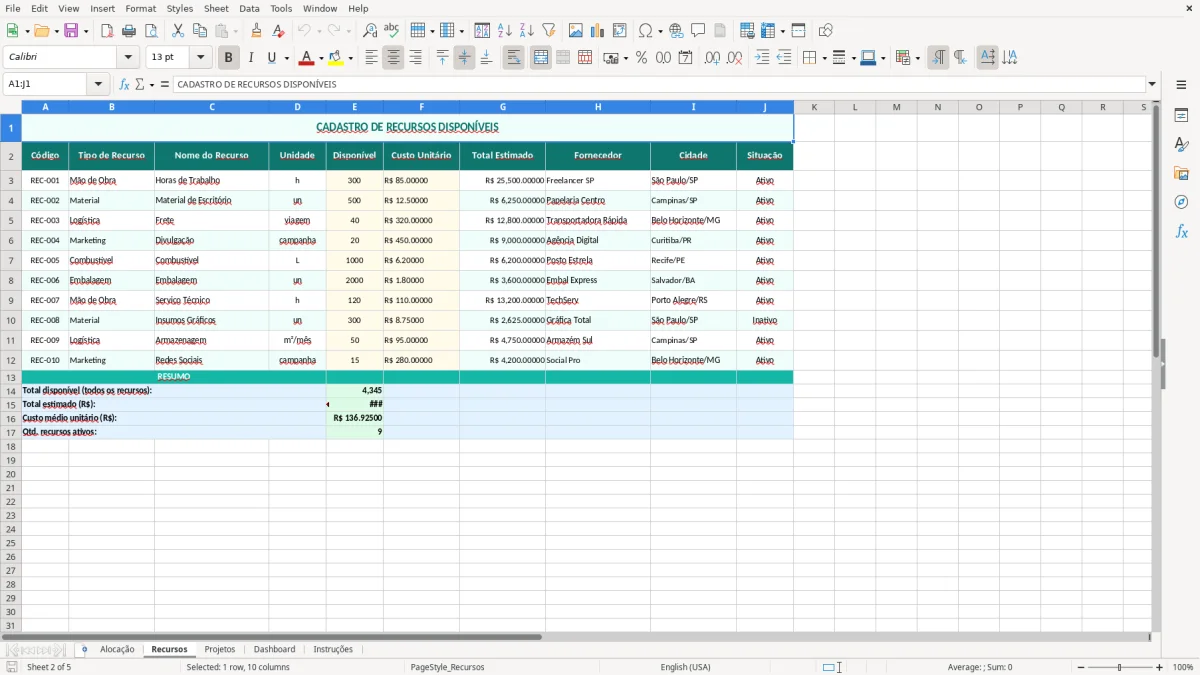Toggle Align Left
The height and width of the screenshot is (675, 1200).
click(x=371, y=58)
